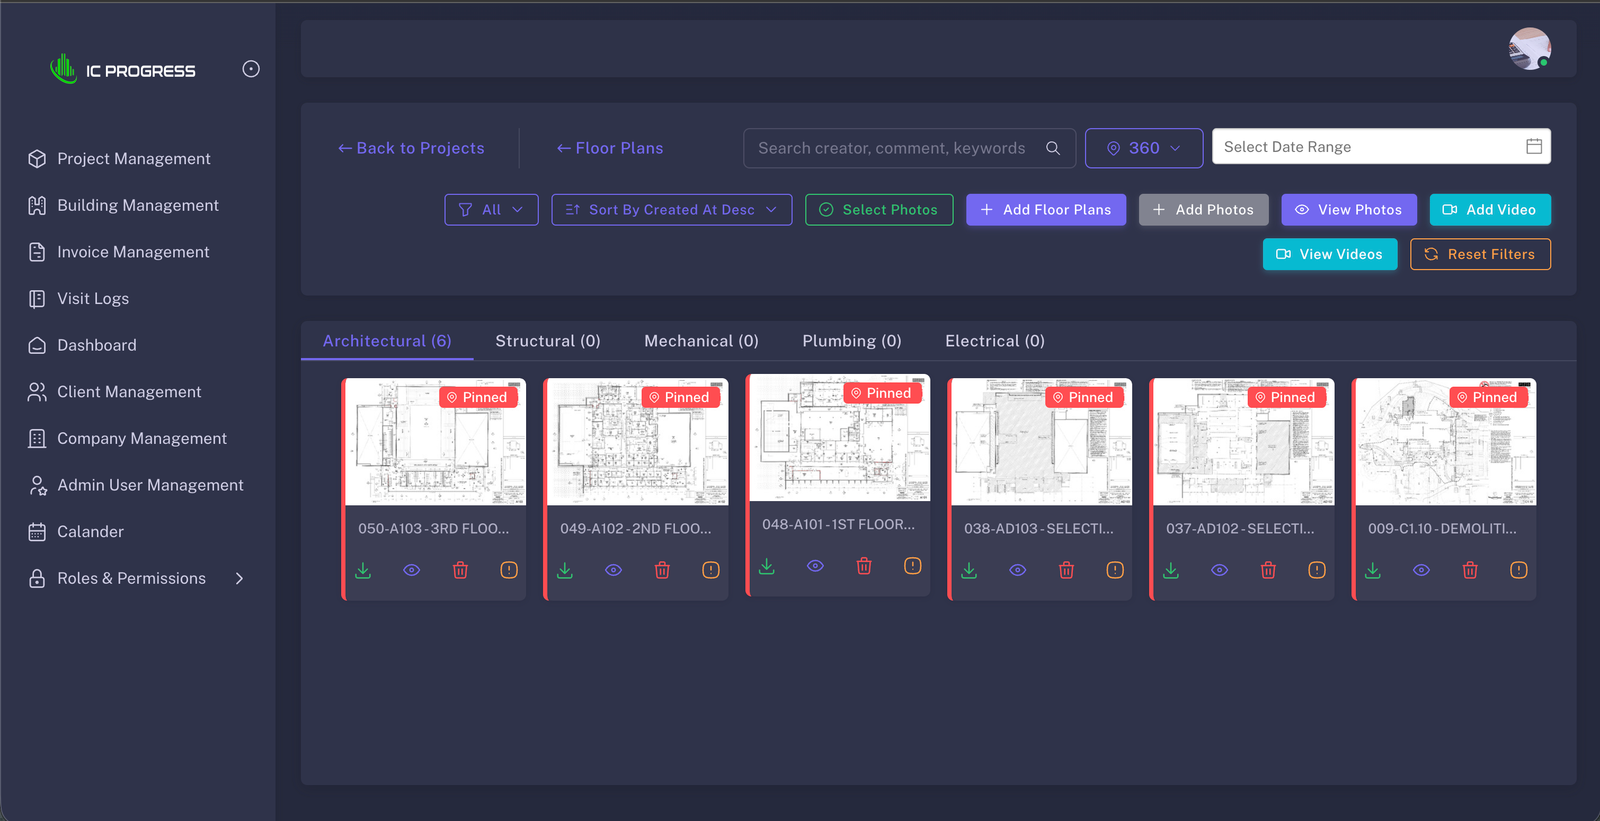Viewport: 1600px width, 821px height.
Task: Click the Add Photos button
Action: point(1204,210)
